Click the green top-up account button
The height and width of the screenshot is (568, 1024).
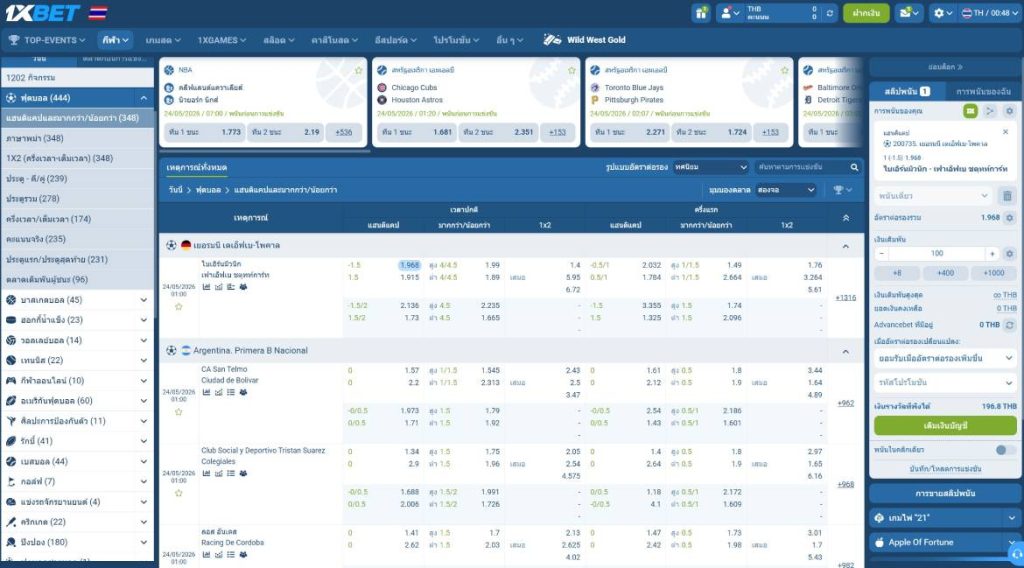pos(945,425)
